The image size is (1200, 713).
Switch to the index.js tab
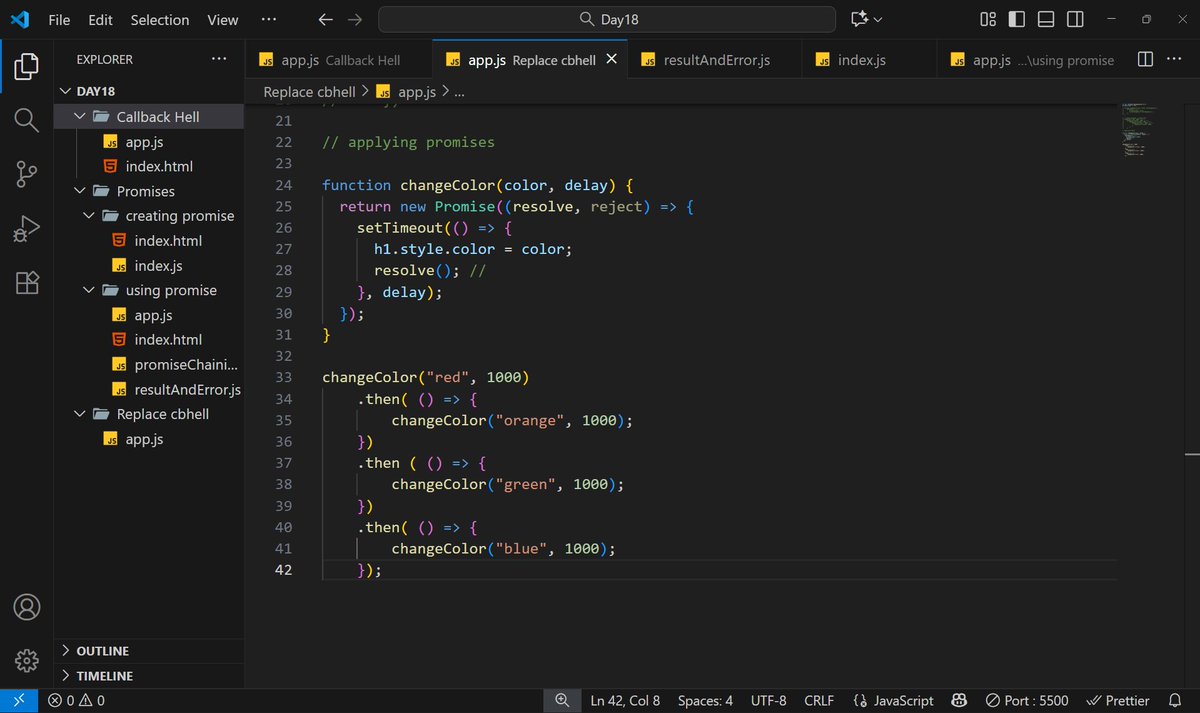pyautogui.click(x=869, y=60)
